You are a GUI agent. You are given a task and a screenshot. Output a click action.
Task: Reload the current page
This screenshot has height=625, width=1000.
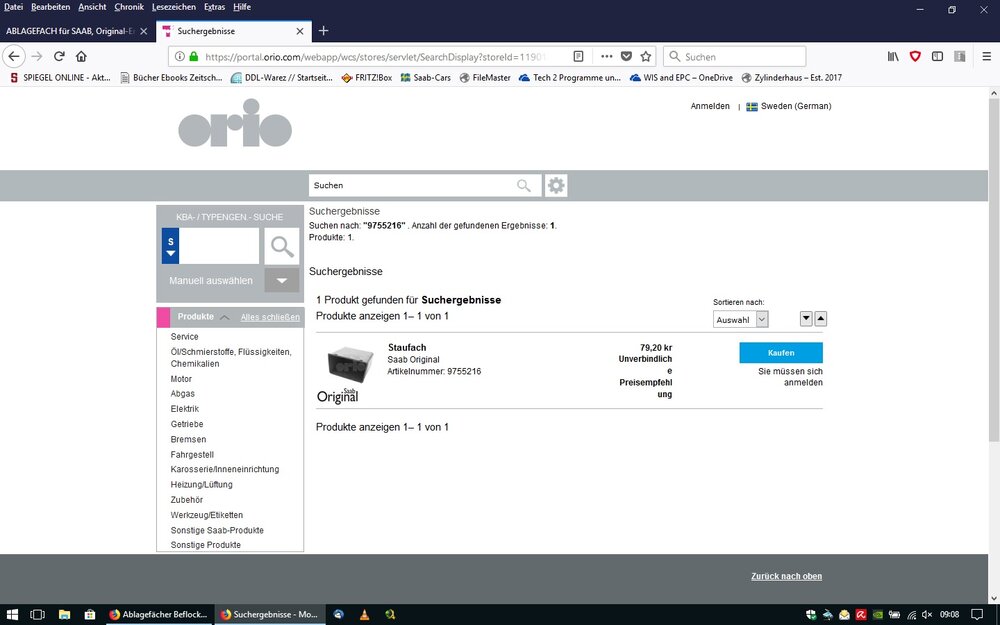[x=59, y=56]
